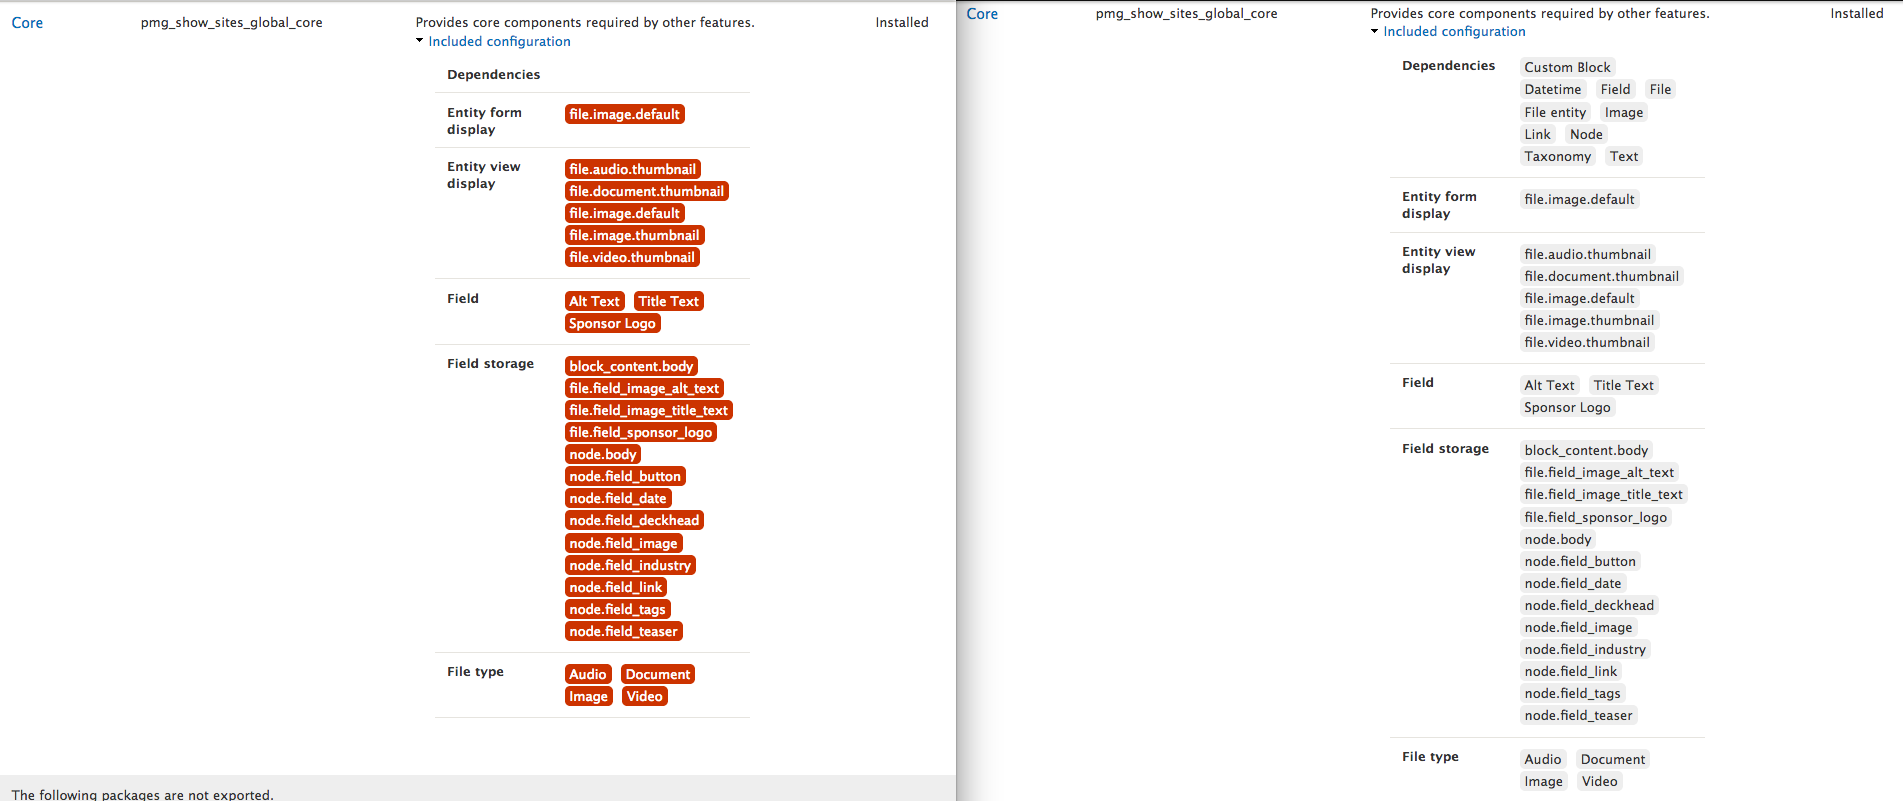Click the gray Taxonomy dependency tag
This screenshot has width=1903, height=801.
1558,156
